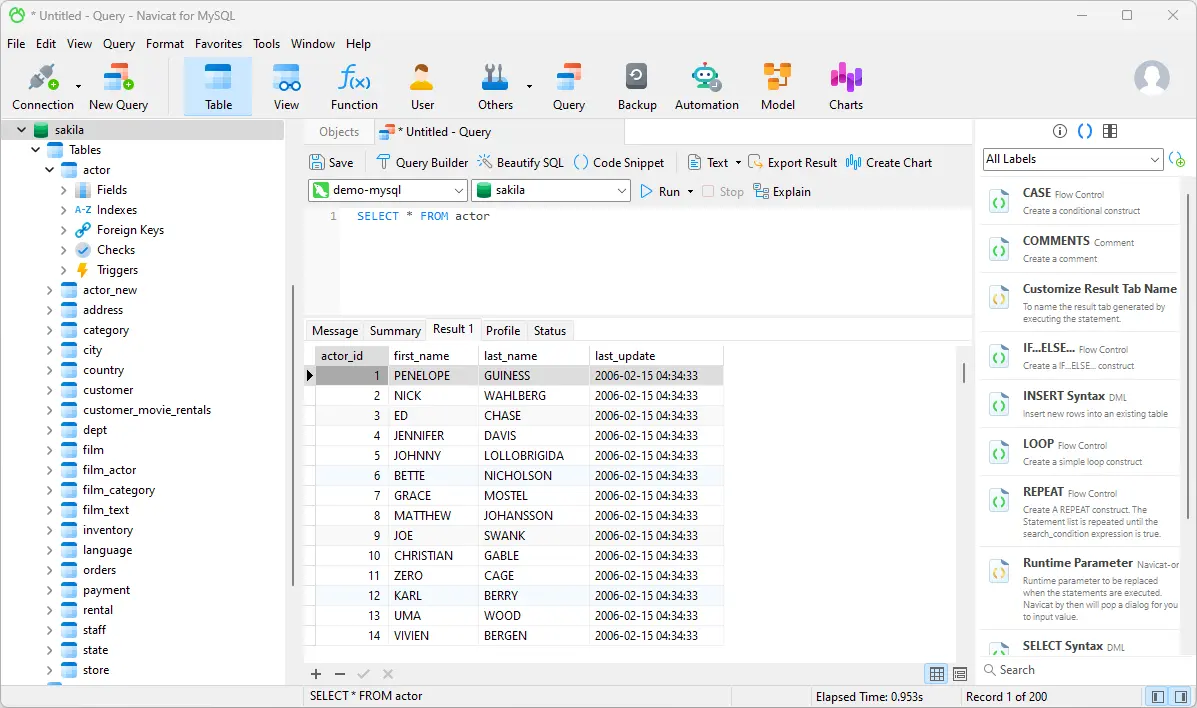The height and width of the screenshot is (708, 1197).
Task: Open the demo-mysql connection dropdown
Action: tap(388, 190)
